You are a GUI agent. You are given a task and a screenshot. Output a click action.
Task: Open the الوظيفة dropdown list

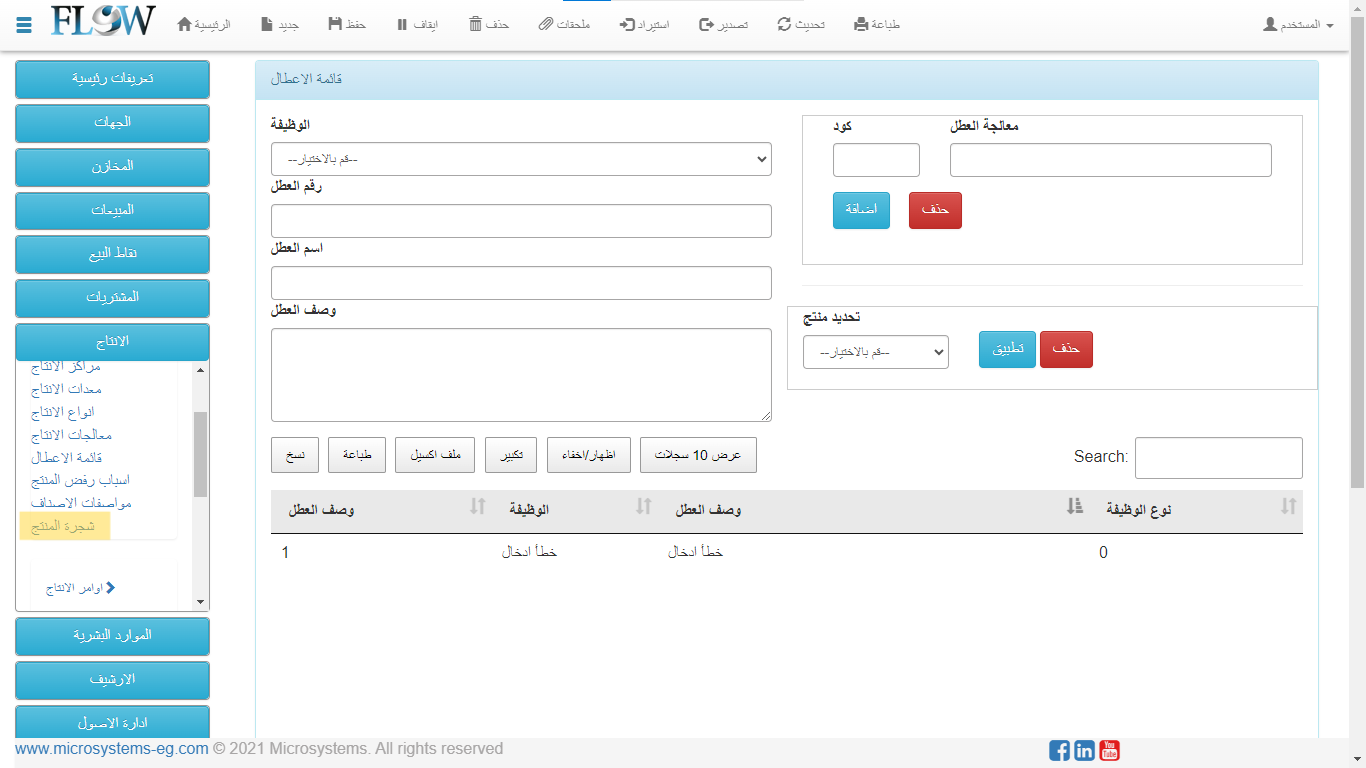coord(521,159)
